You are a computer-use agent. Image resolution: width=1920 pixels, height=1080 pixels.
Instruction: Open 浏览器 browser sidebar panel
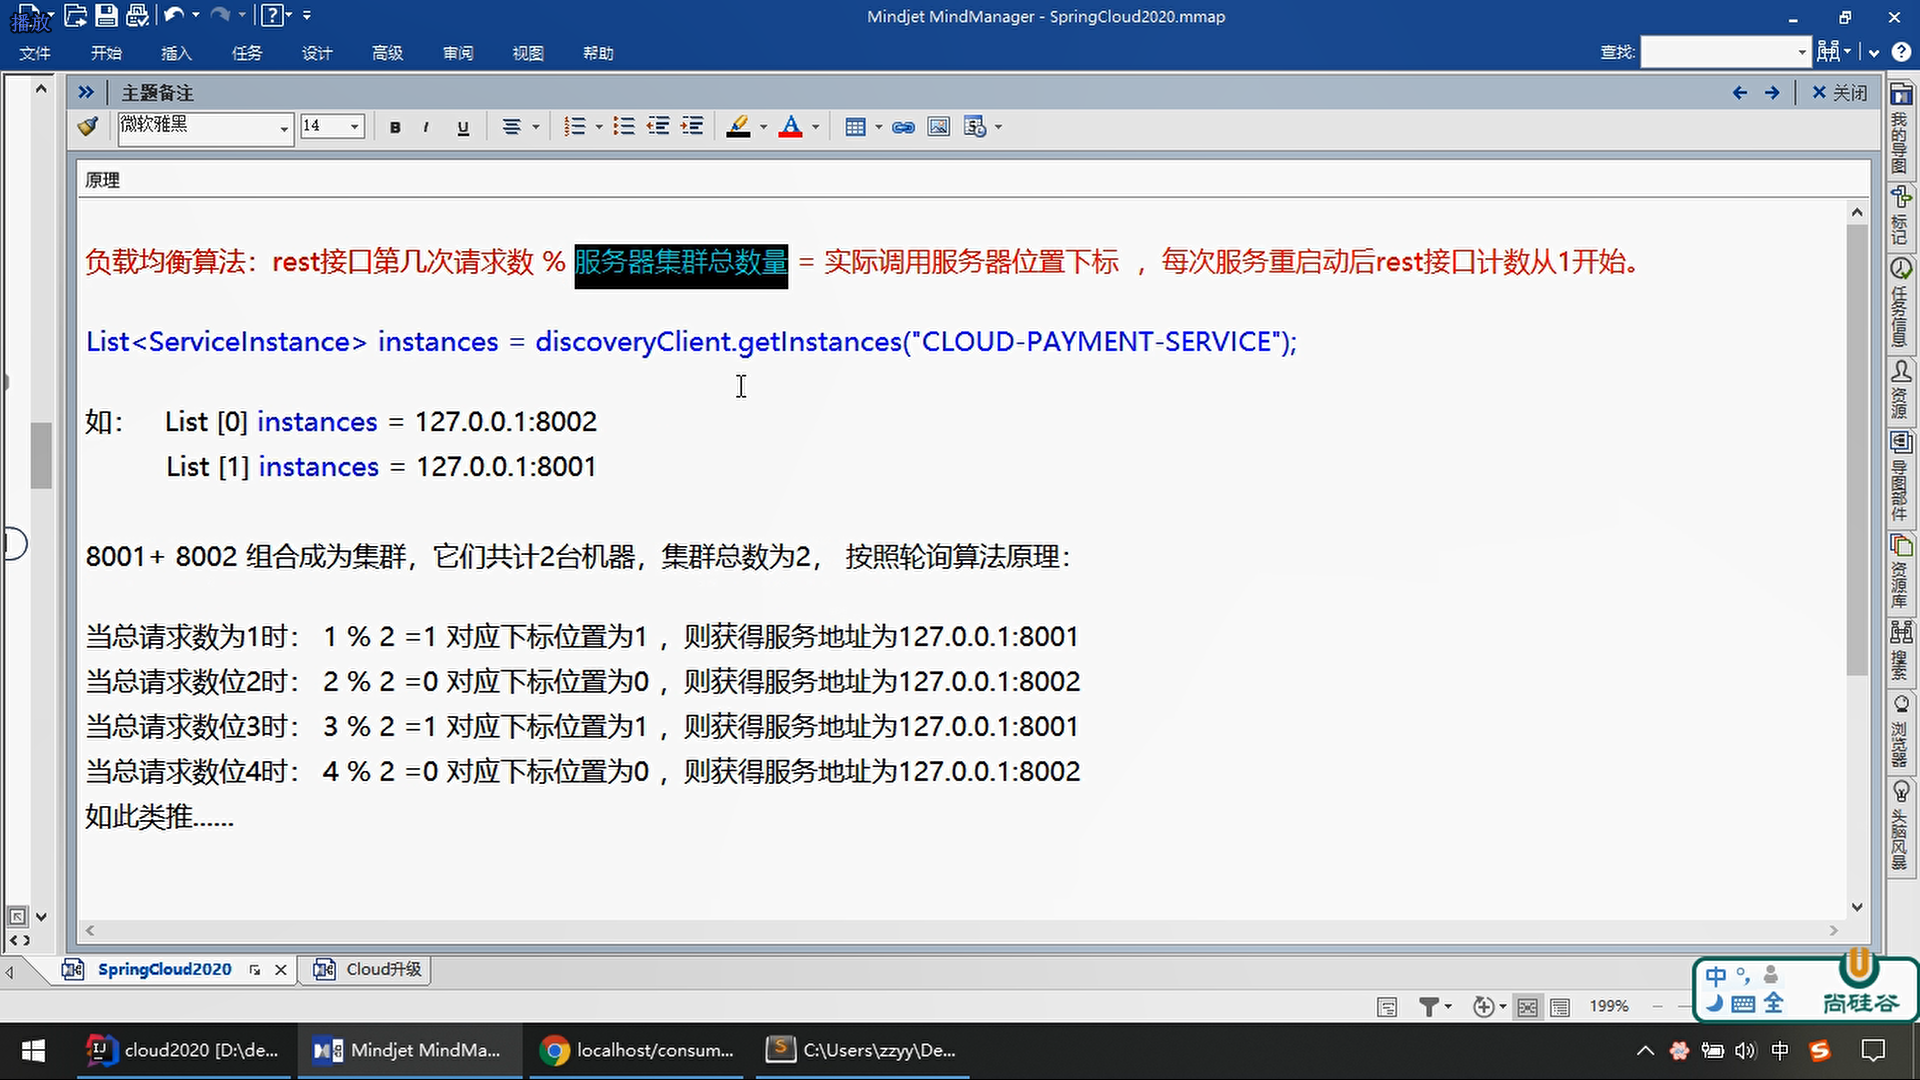pyautogui.click(x=1900, y=731)
